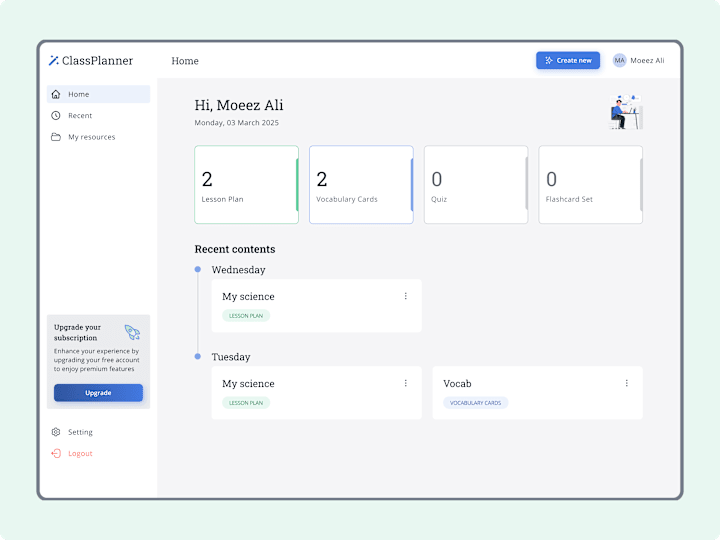Viewport: 720px width, 540px height.
Task: Click the Tuesday timeline marker dot
Action: 198,356
